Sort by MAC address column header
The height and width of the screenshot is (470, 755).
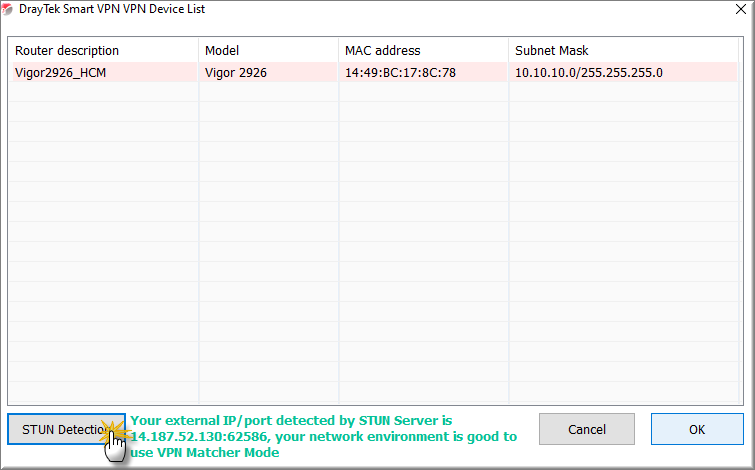click(x=423, y=51)
